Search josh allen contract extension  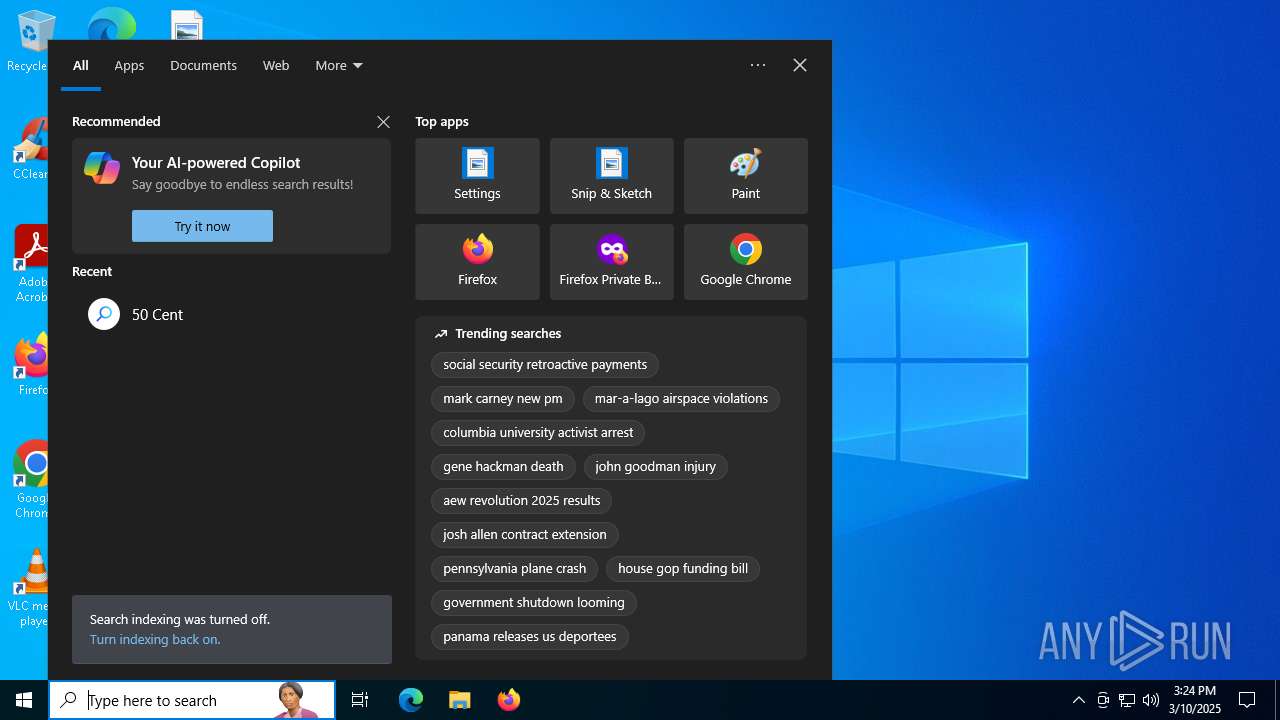[525, 534]
